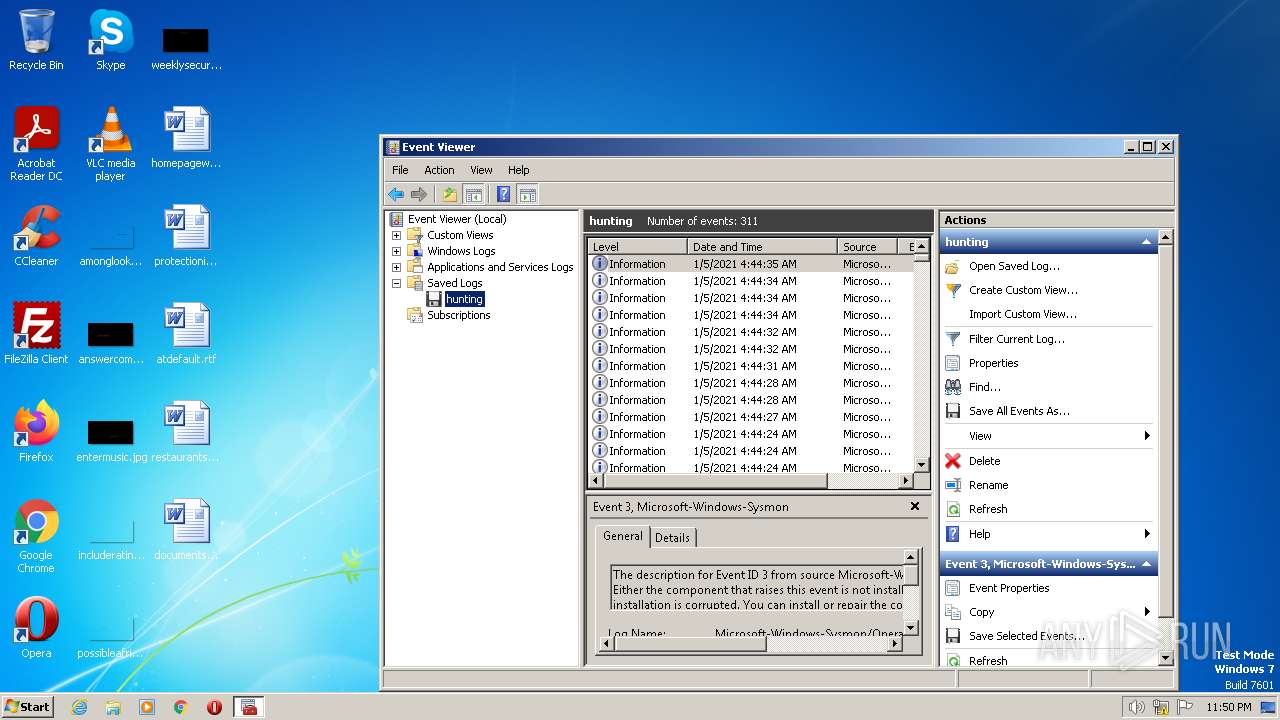The width and height of the screenshot is (1280, 720).
Task: Click the Save All Events disk icon
Action: (953, 411)
